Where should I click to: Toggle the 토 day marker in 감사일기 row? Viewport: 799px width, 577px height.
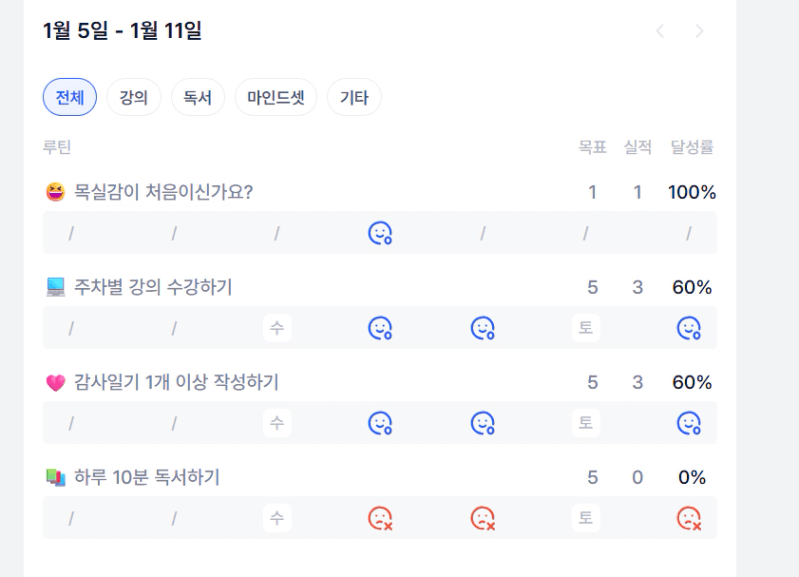pyautogui.click(x=586, y=423)
